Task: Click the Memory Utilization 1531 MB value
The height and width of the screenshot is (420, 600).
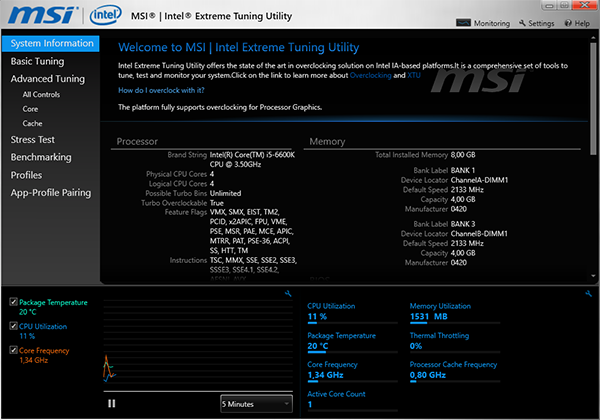Action: (429, 317)
